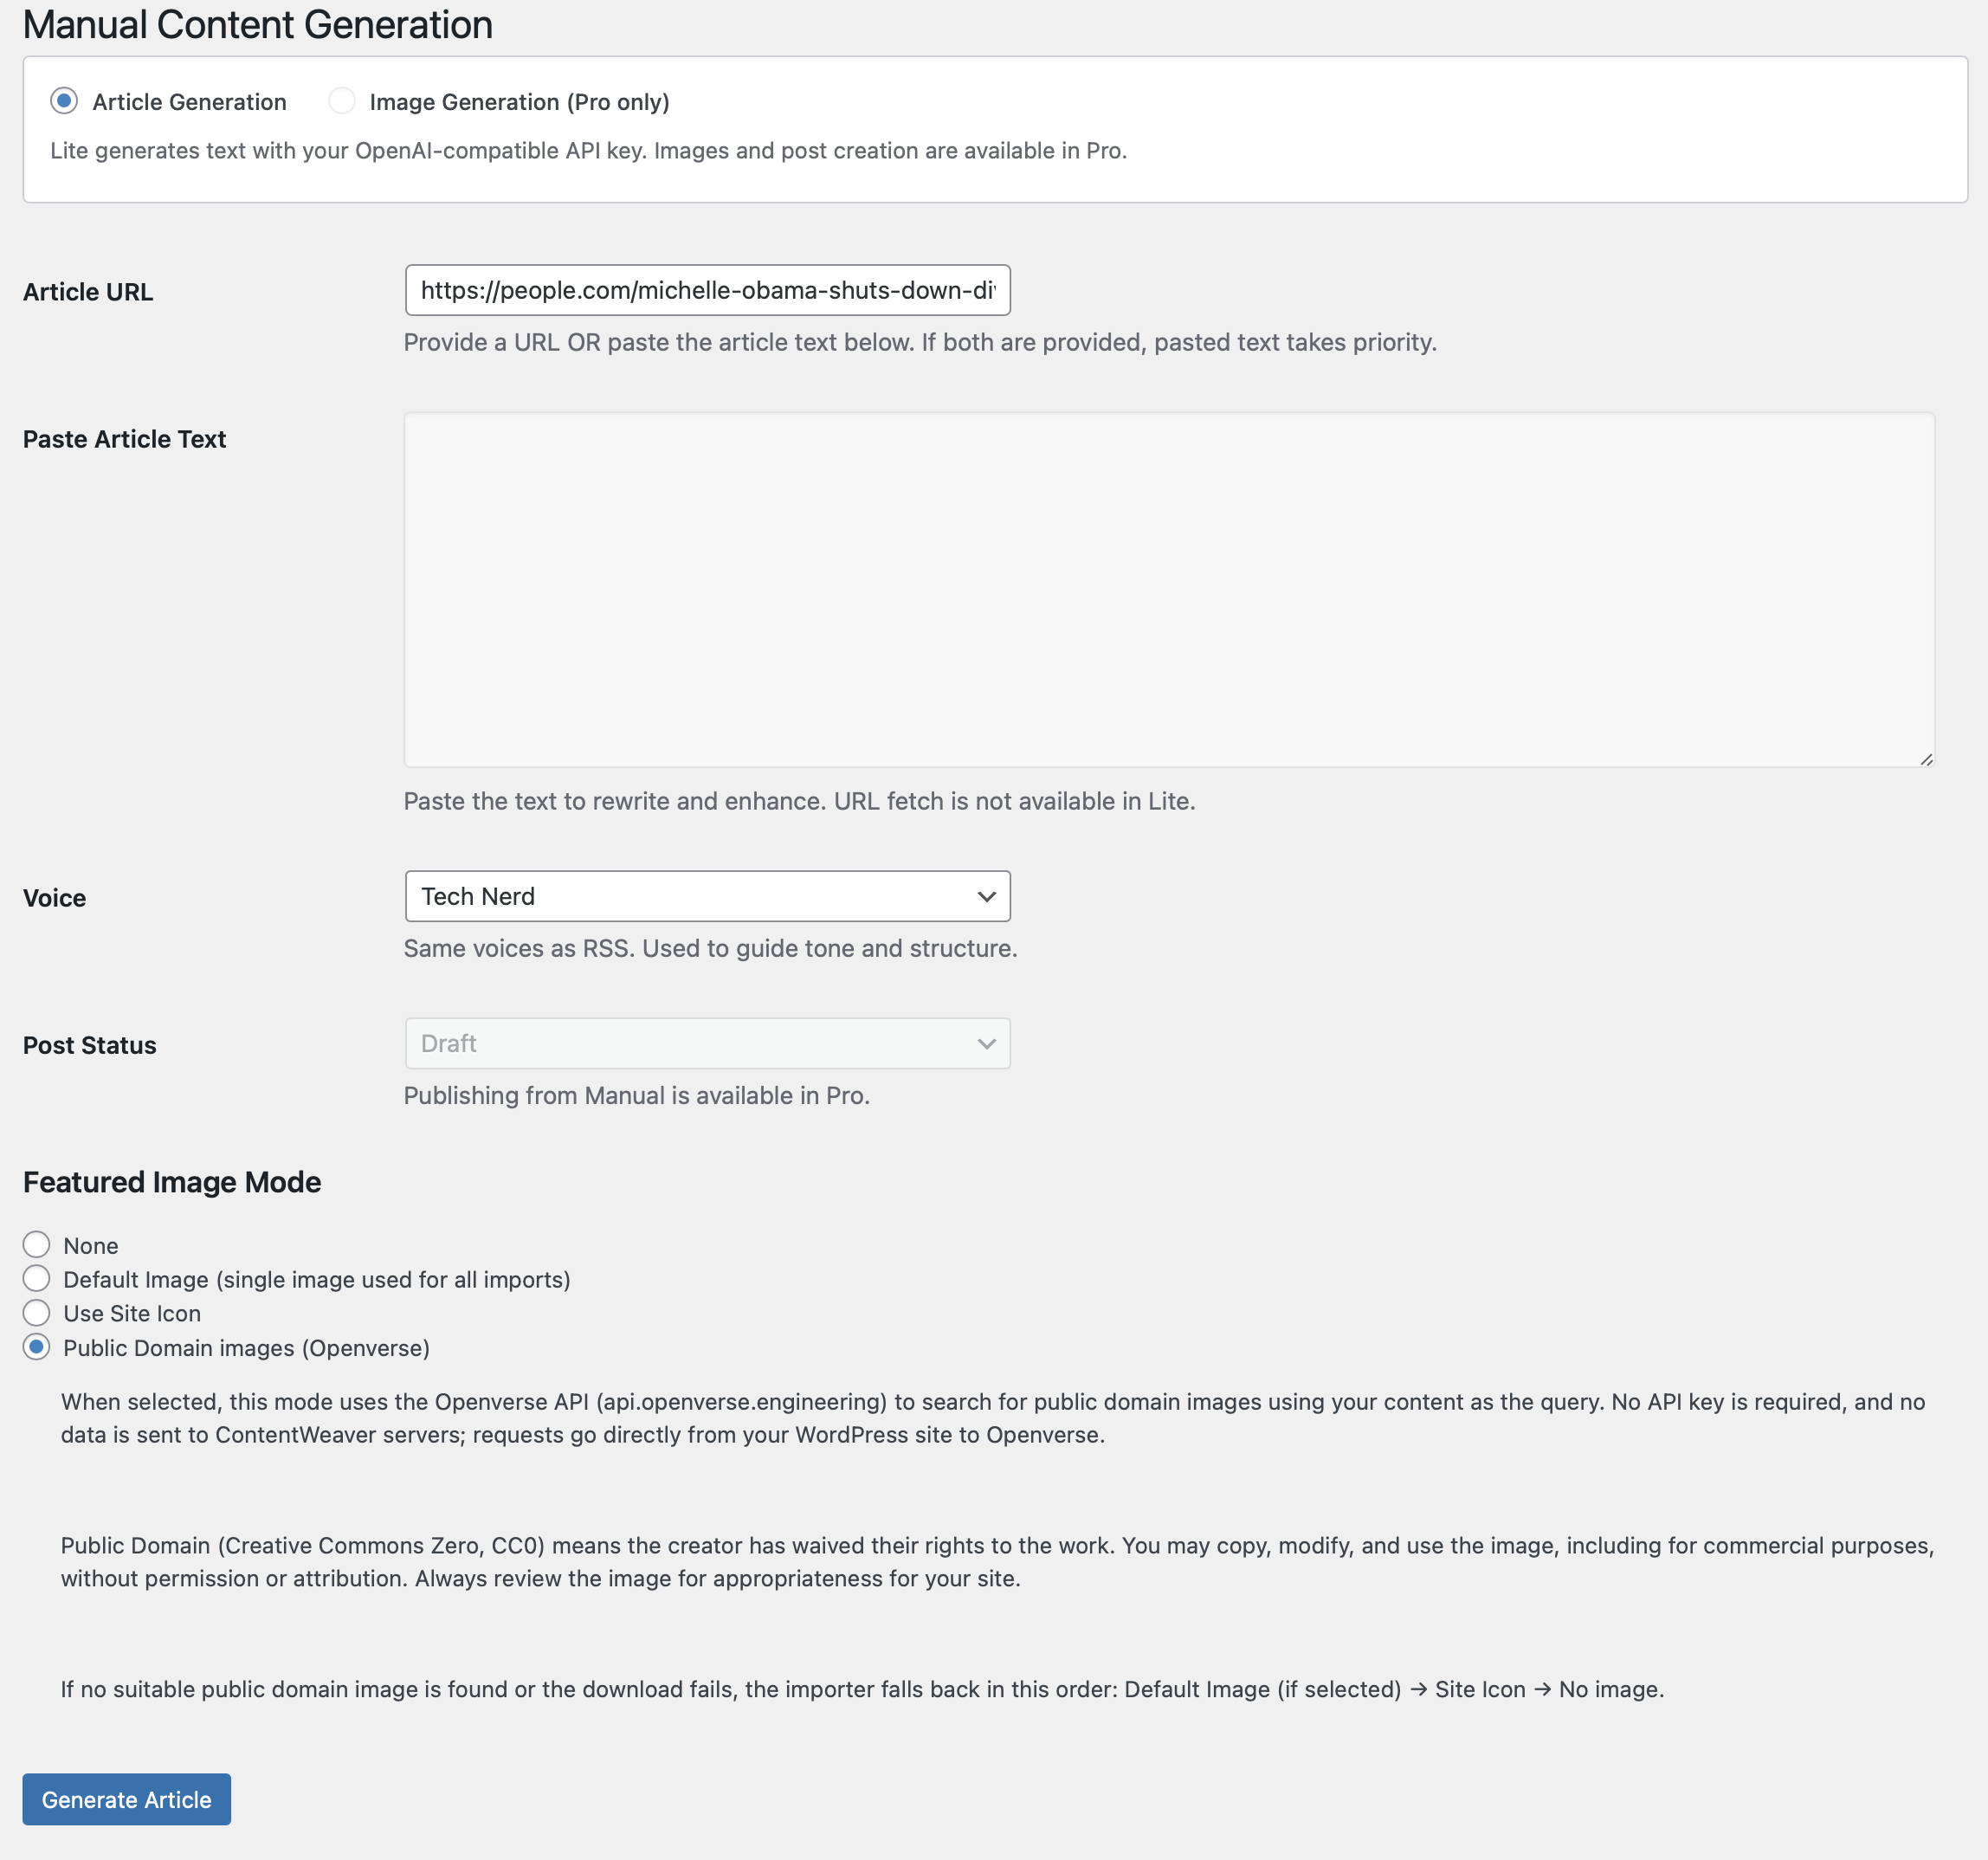Select Use Site Icon radio option
Image resolution: width=1988 pixels, height=1860 pixels.
(37, 1312)
